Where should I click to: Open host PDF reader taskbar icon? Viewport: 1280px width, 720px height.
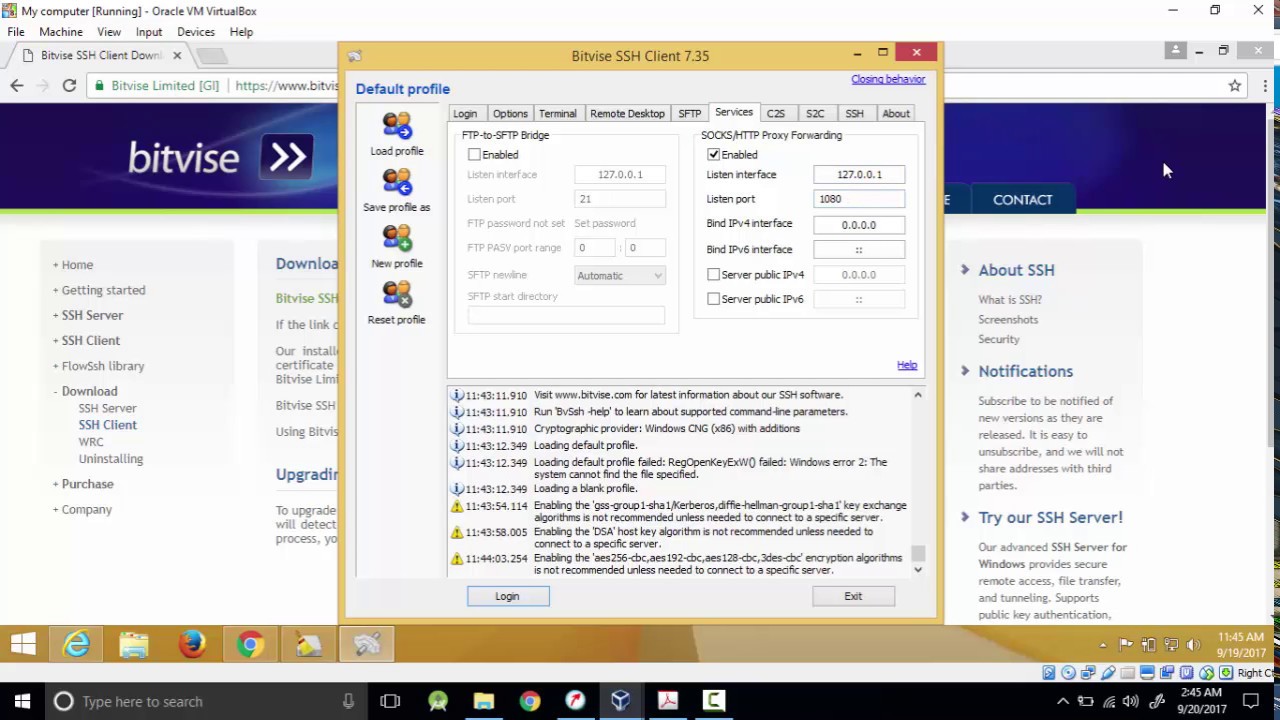667,701
